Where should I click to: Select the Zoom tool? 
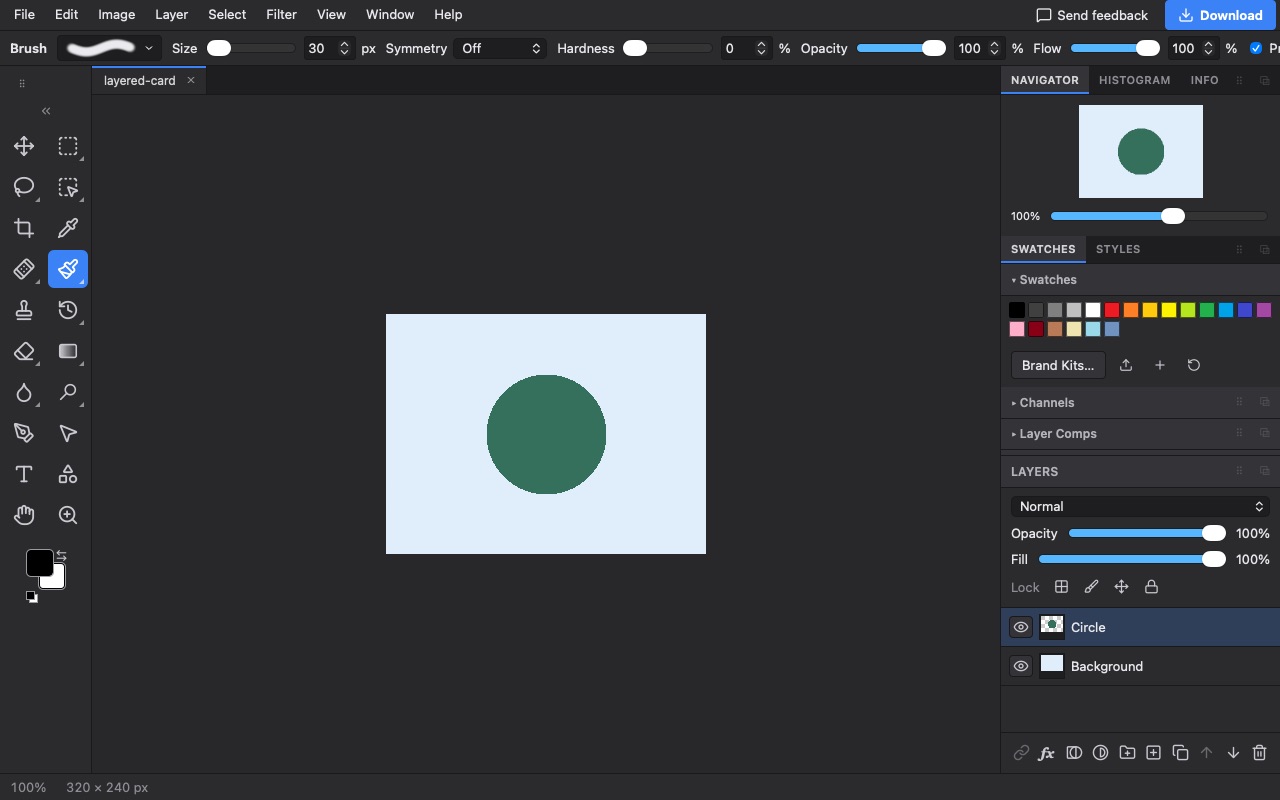tap(68, 515)
